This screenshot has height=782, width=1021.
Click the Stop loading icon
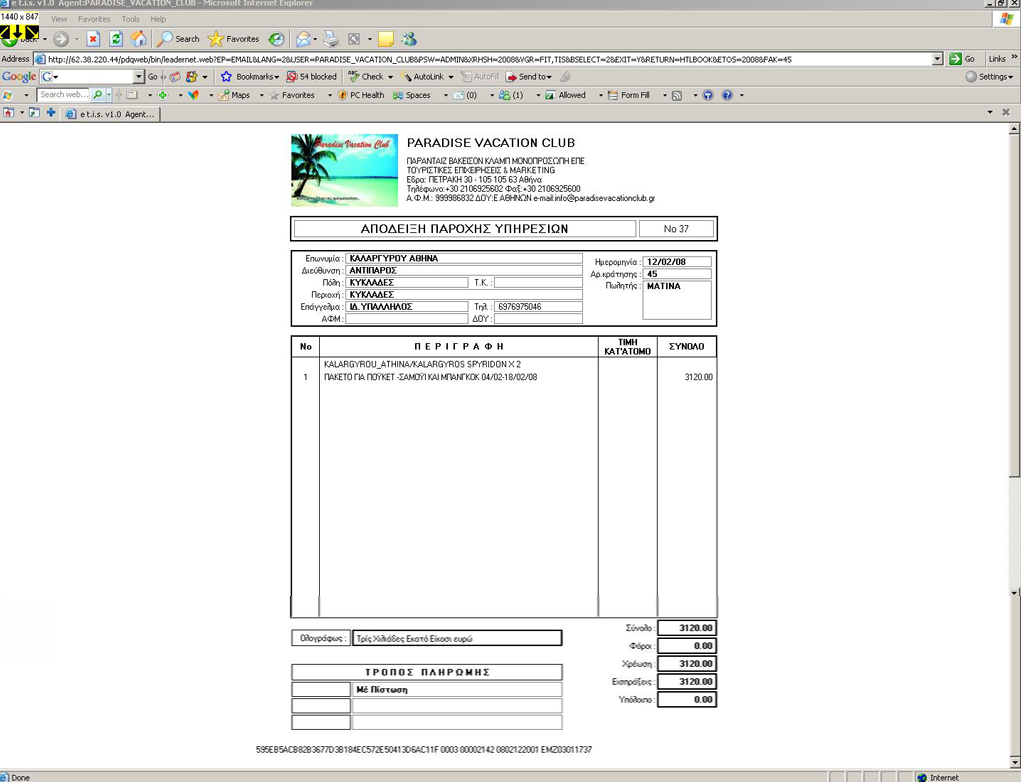[x=93, y=39]
